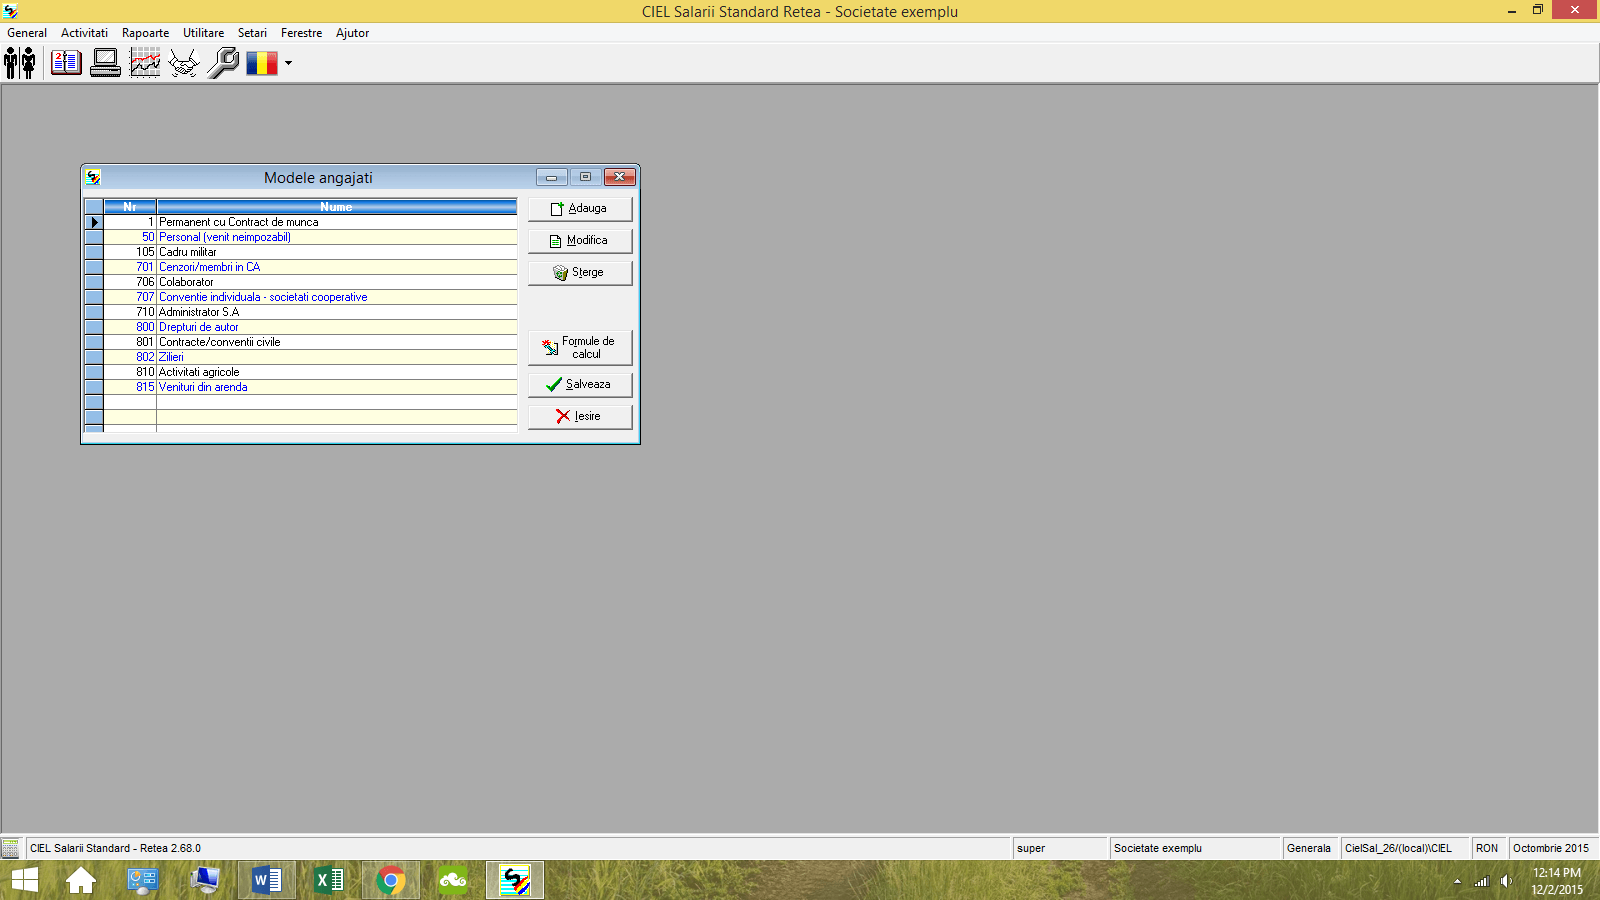The width and height of the screenshot is (1600, 900).
Task: Open the control panel taskbar icon
Action: pyautogui.click(x=143, y=880)
